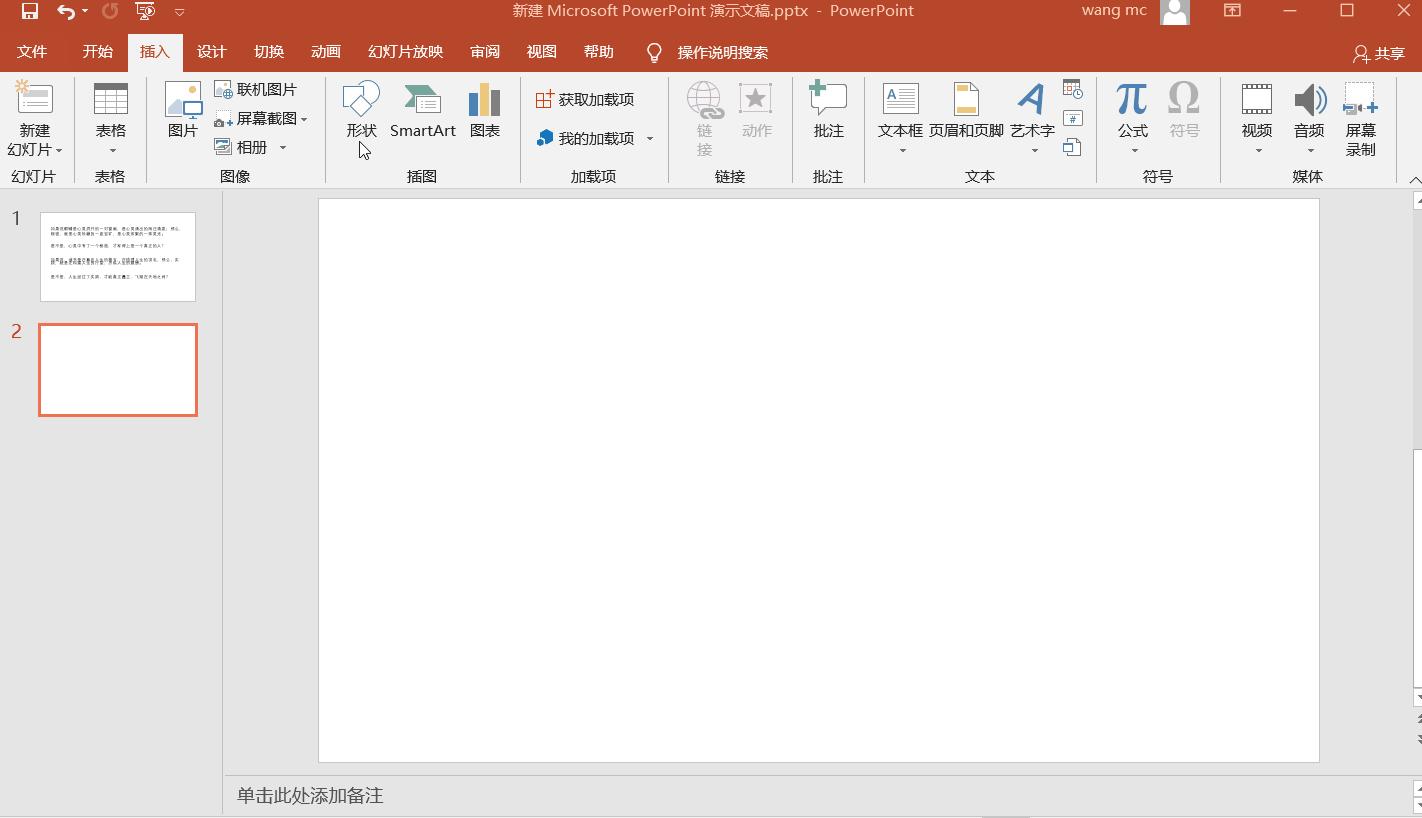Insert date and time icon
1422x818 pixels.
[1072, 89]
